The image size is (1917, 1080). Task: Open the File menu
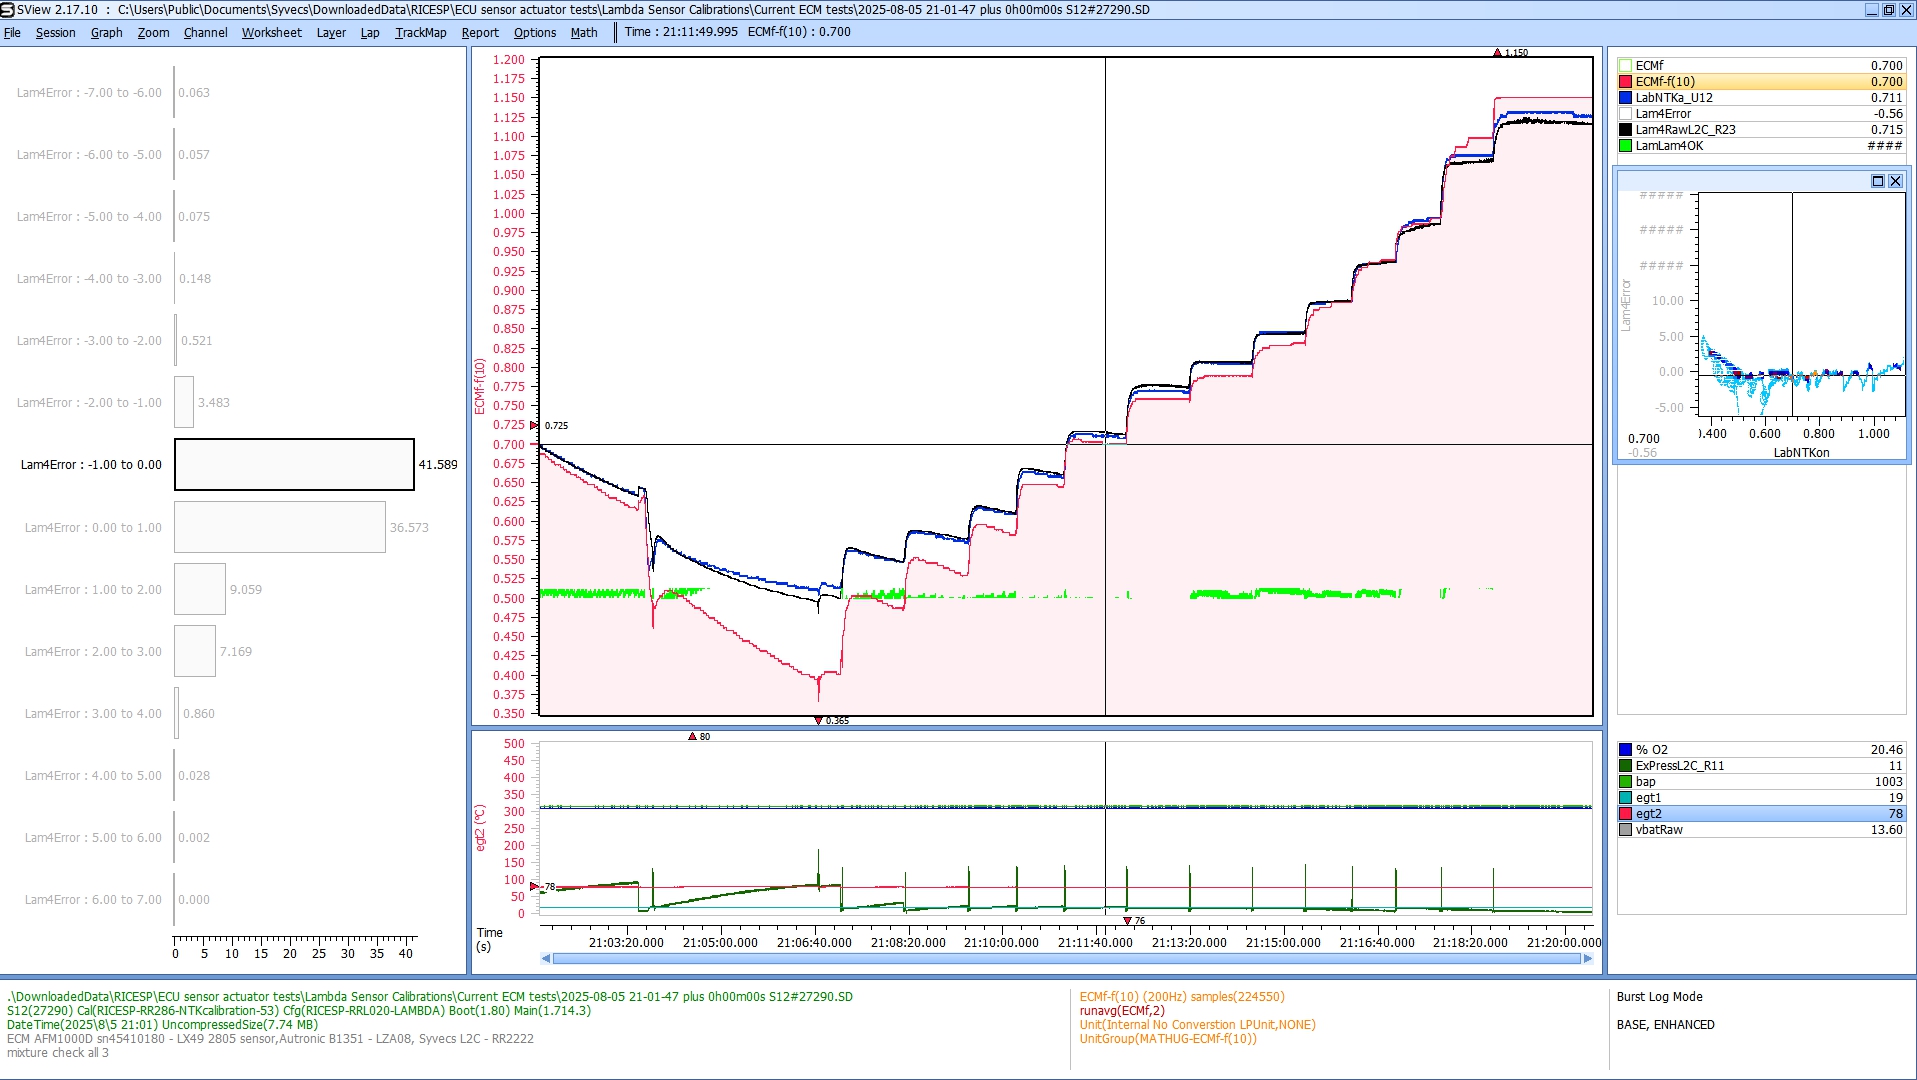(x=12, y=32)
